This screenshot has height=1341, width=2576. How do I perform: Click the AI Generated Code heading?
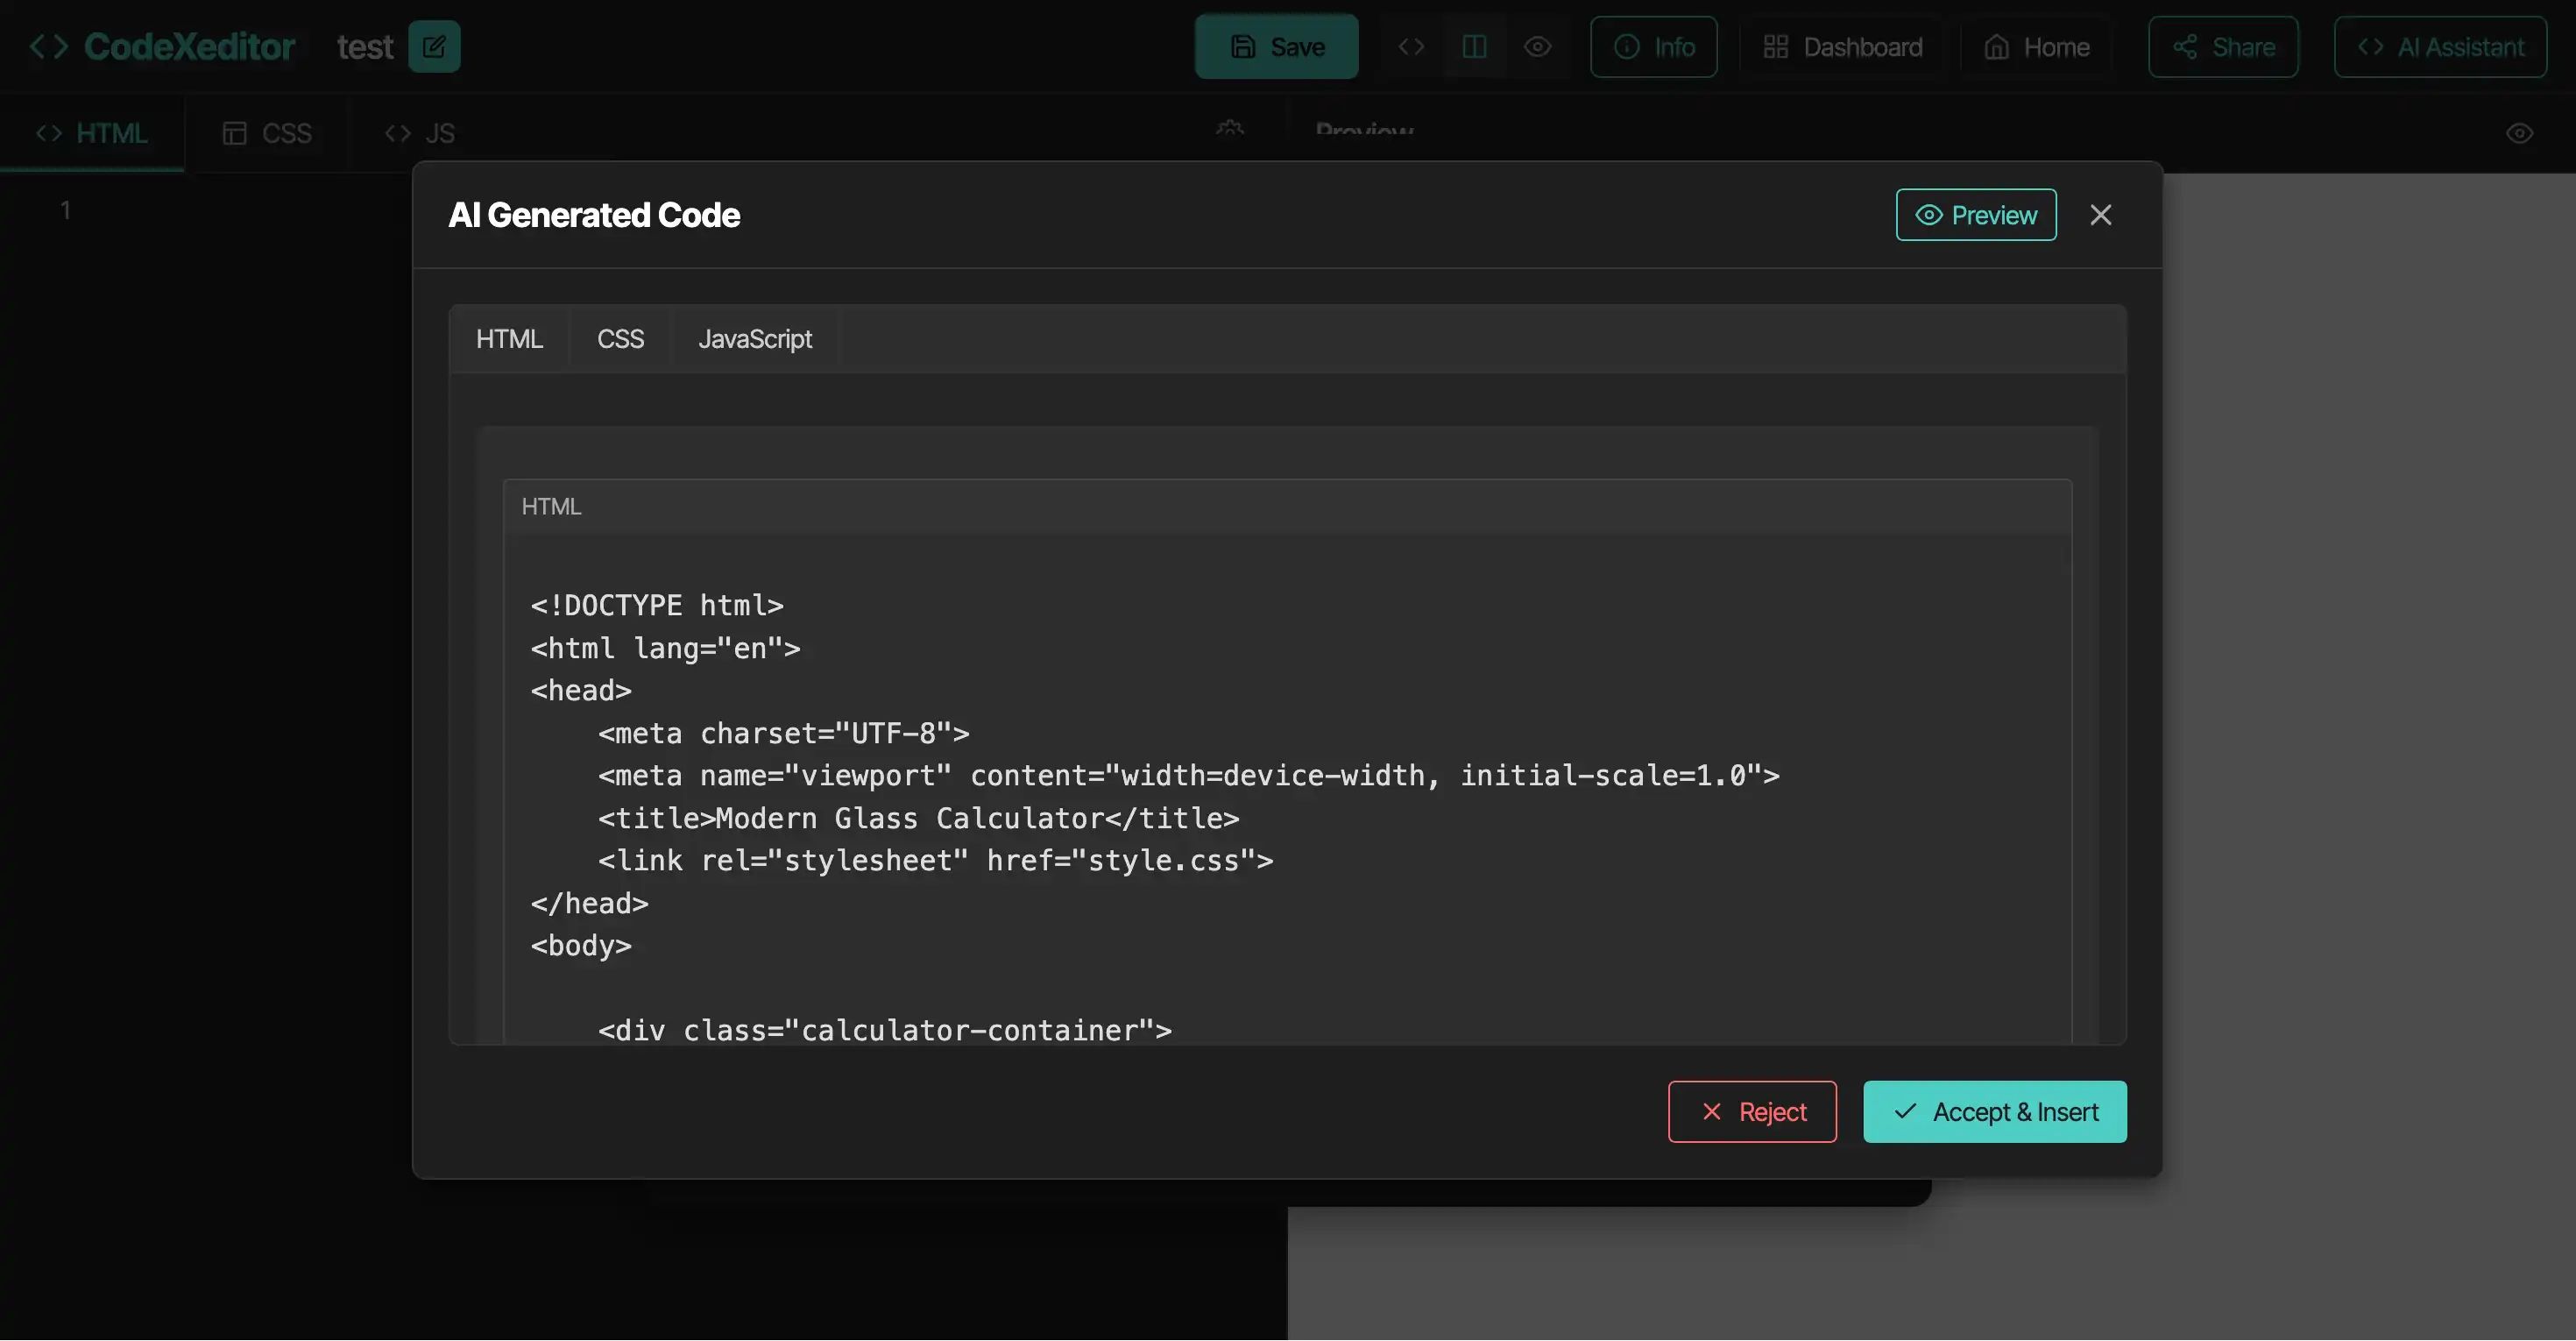(594, 215)
